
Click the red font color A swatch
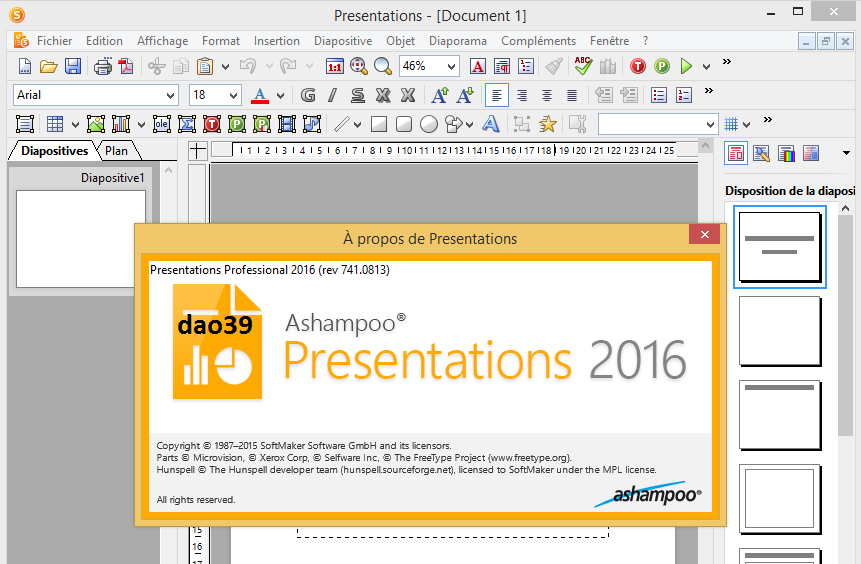coord(260,95)
